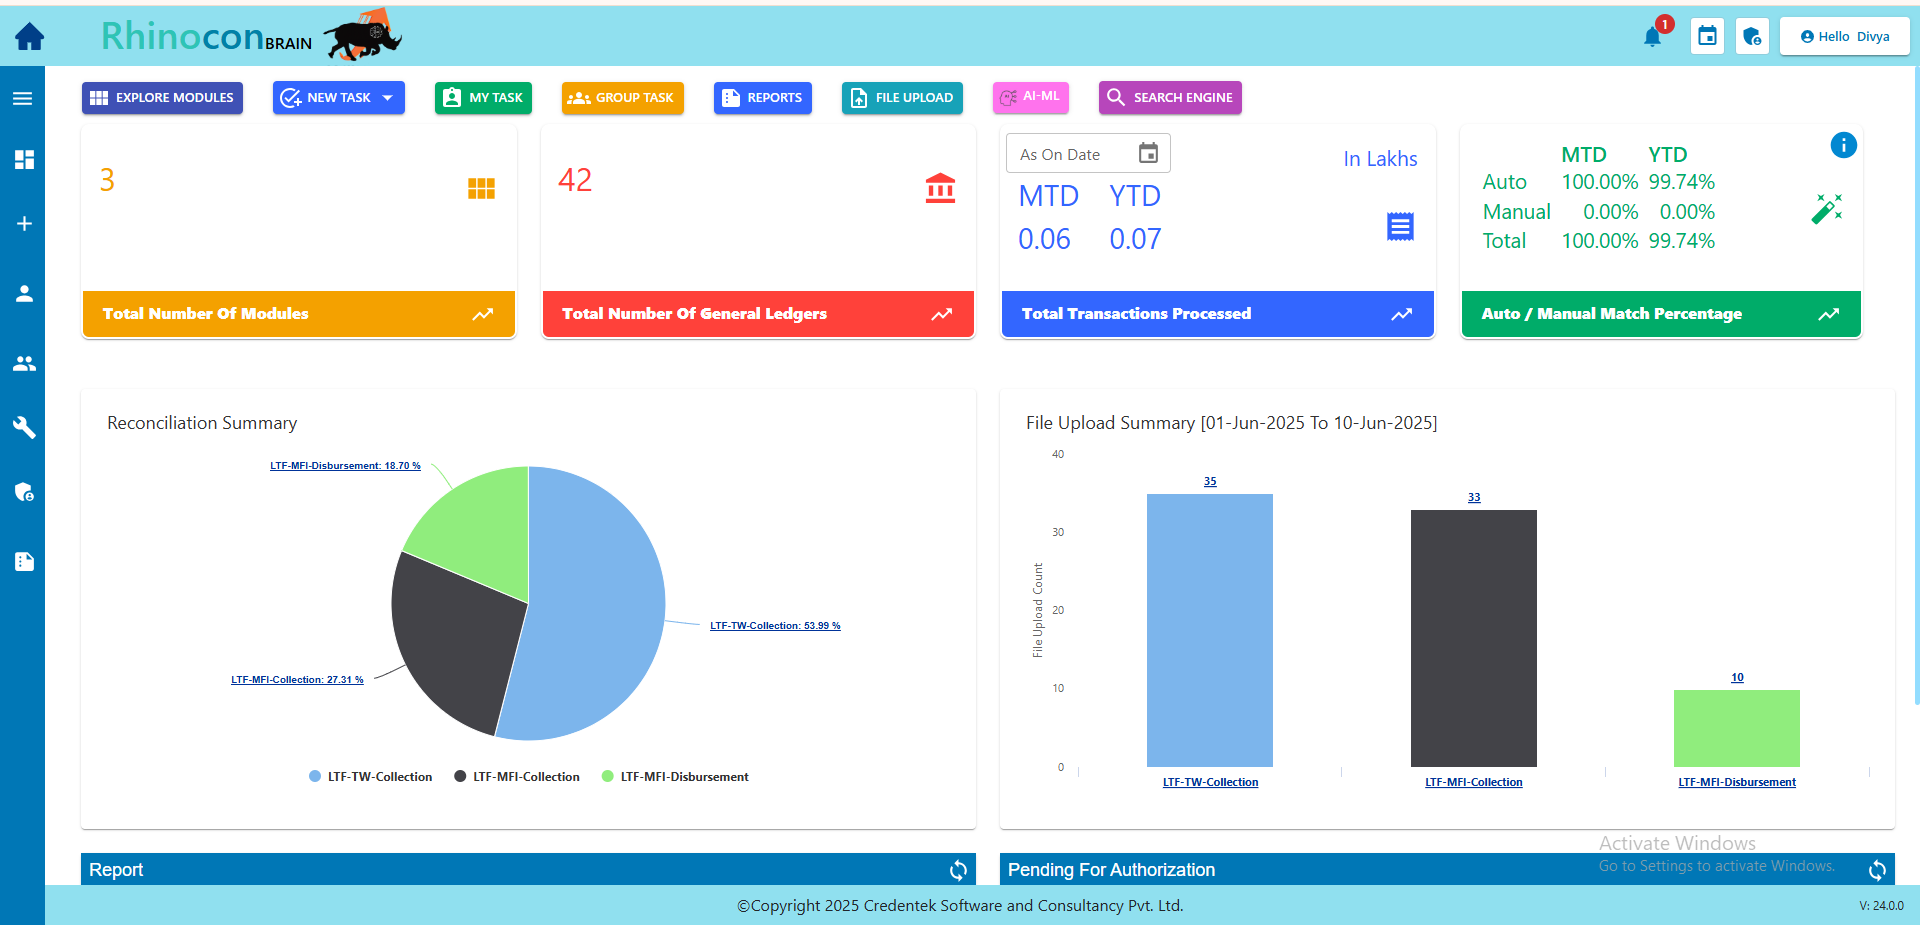Open the As On Date picker
Viewport: 1920px width, 925px height.
click(1148, 153)
